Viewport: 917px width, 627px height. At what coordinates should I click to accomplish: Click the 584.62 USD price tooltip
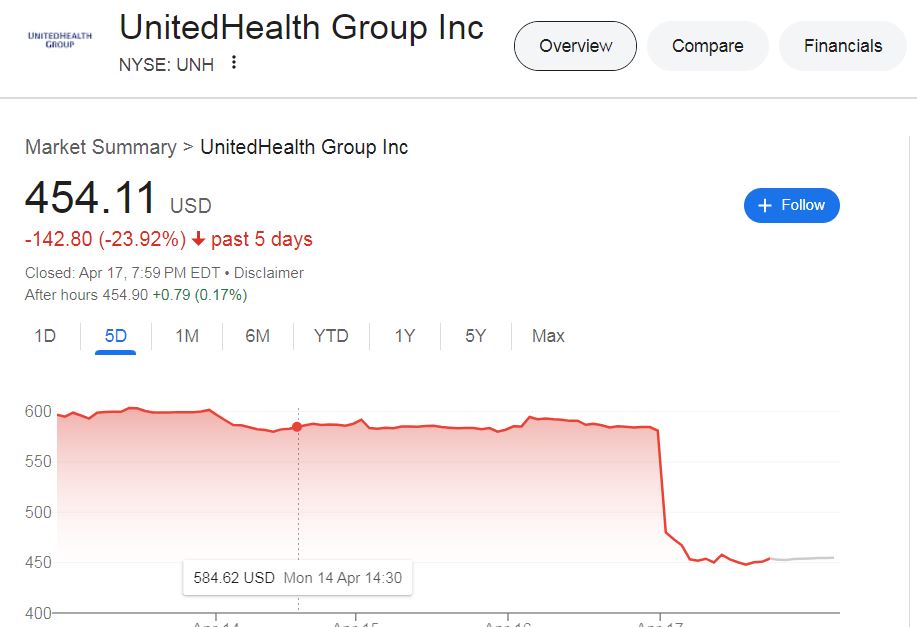point(297,578)
